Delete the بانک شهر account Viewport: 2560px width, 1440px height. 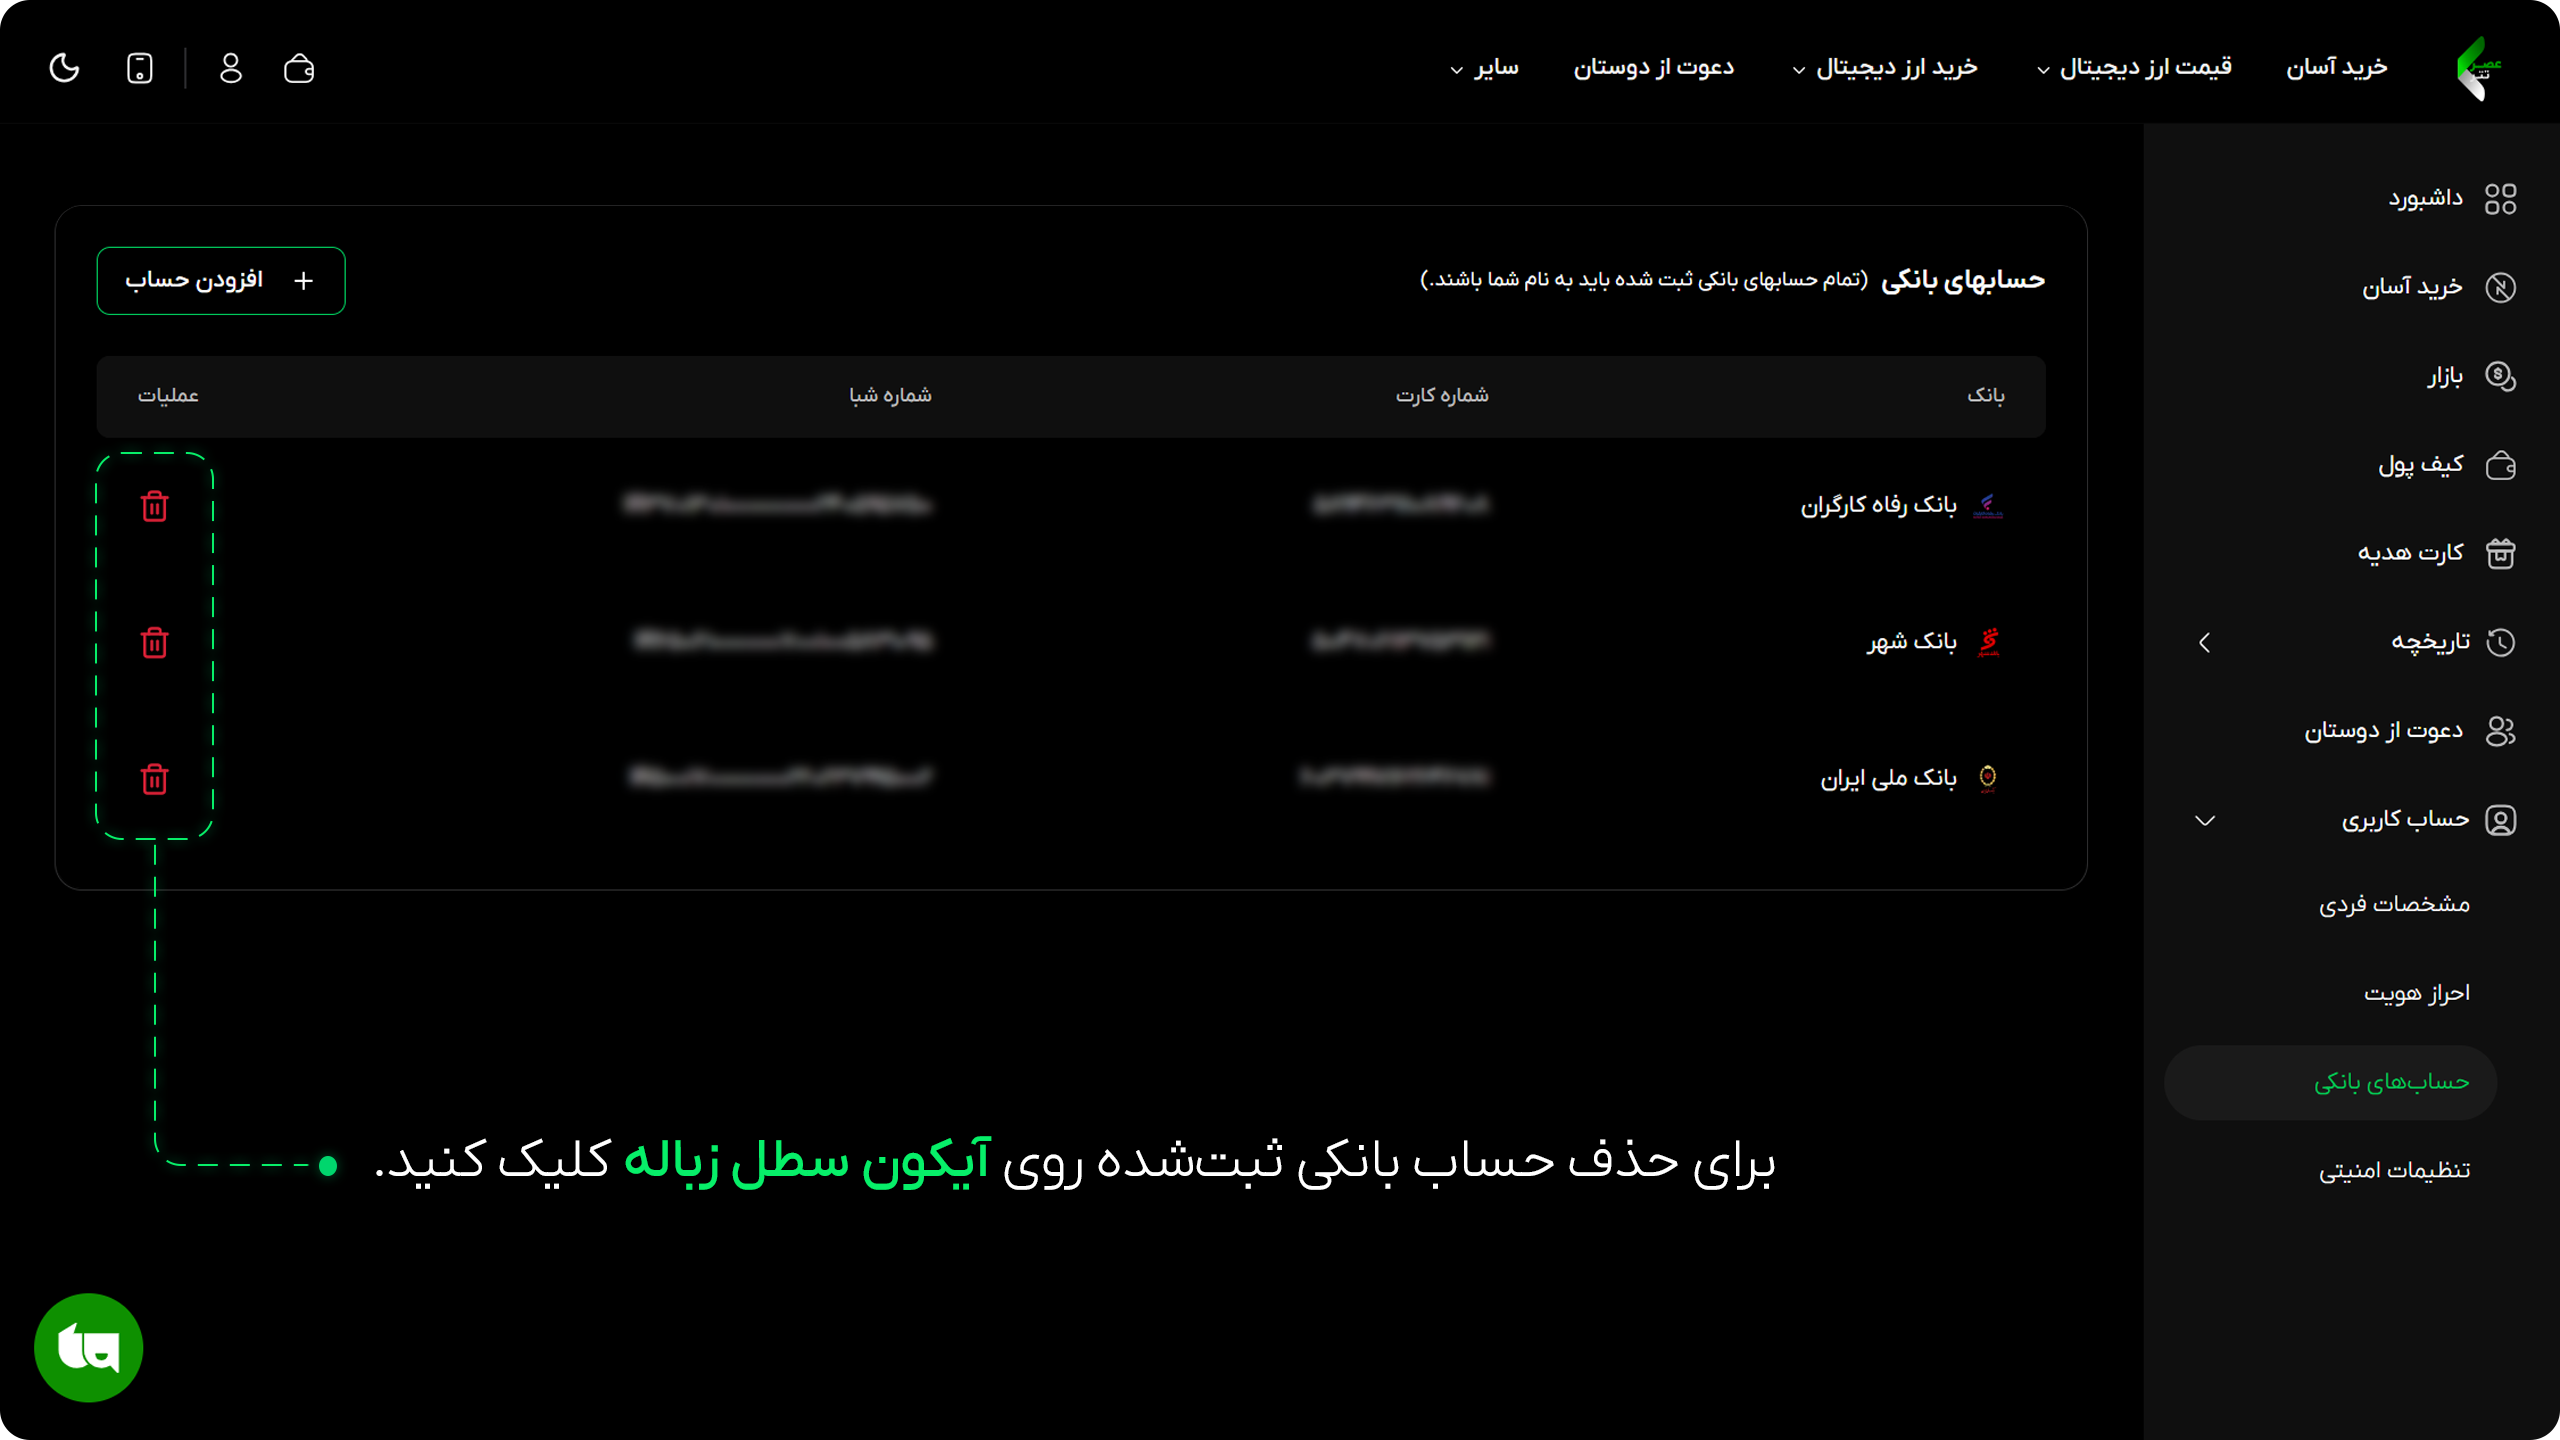(x=154, y=642)
